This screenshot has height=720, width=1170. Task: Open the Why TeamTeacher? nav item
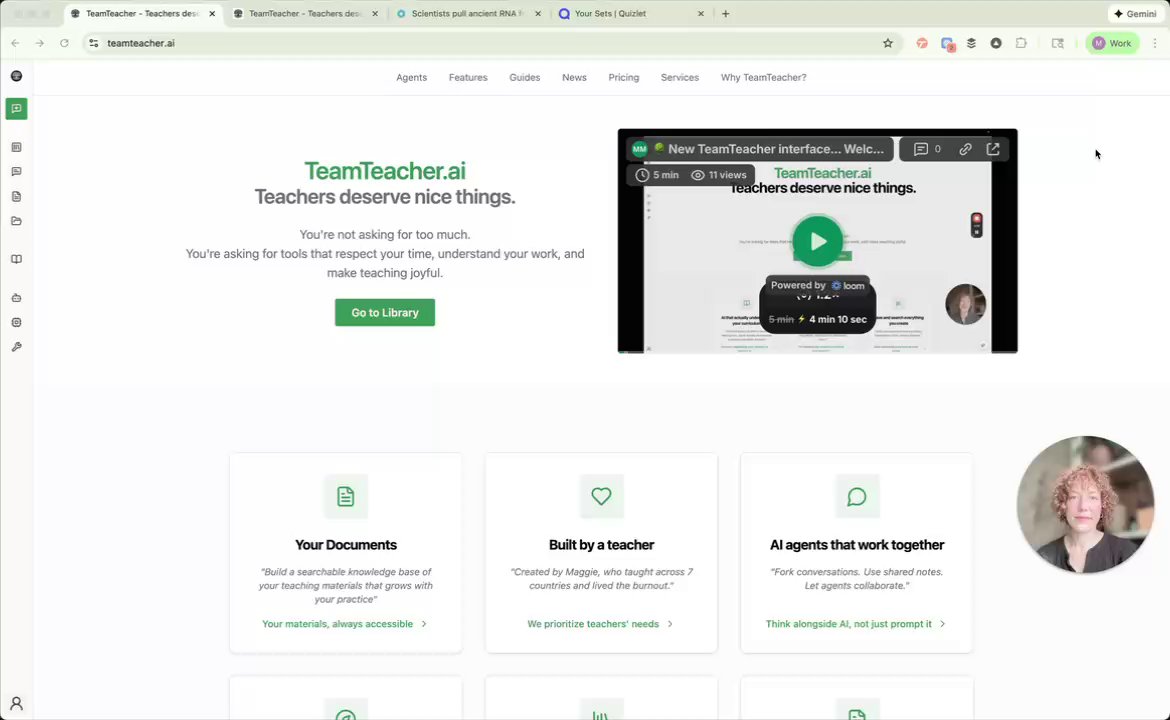pos(763,78)
